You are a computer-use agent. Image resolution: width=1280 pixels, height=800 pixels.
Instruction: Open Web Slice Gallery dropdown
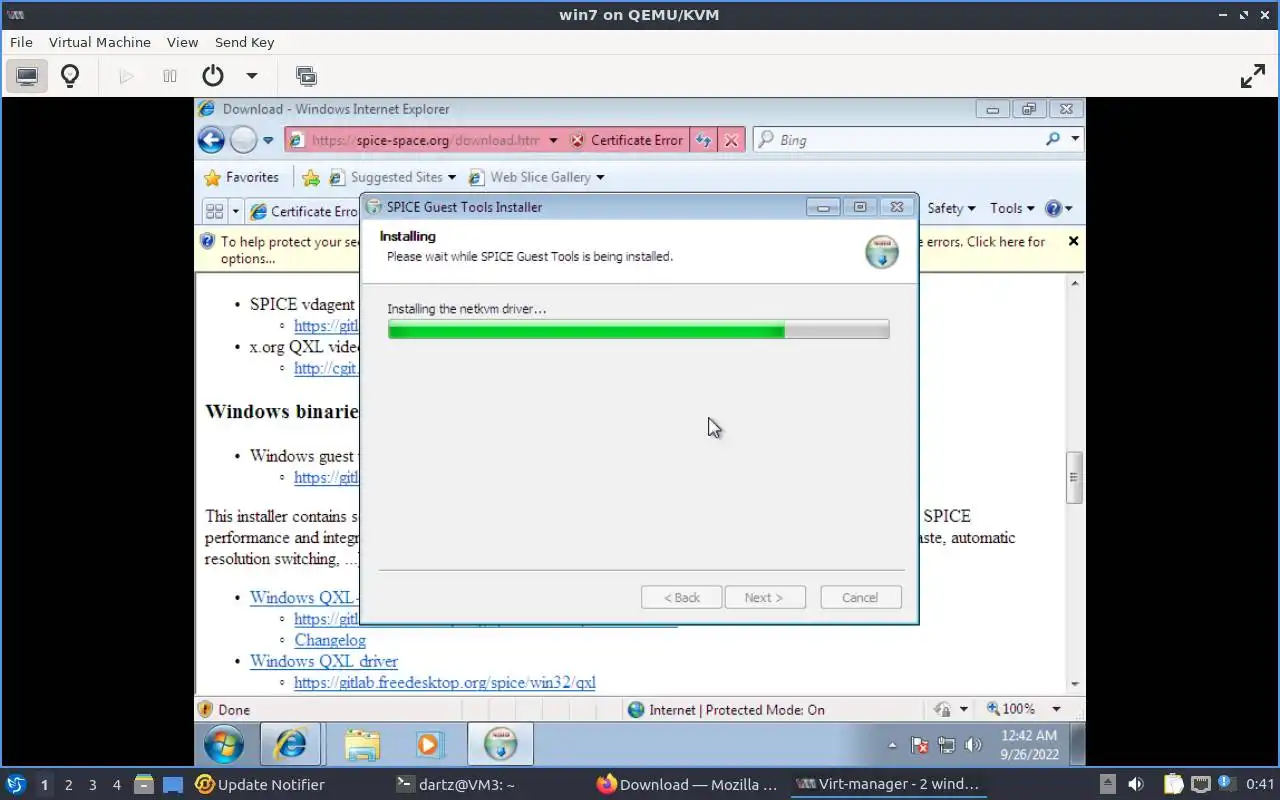click(x=536, y=177)
